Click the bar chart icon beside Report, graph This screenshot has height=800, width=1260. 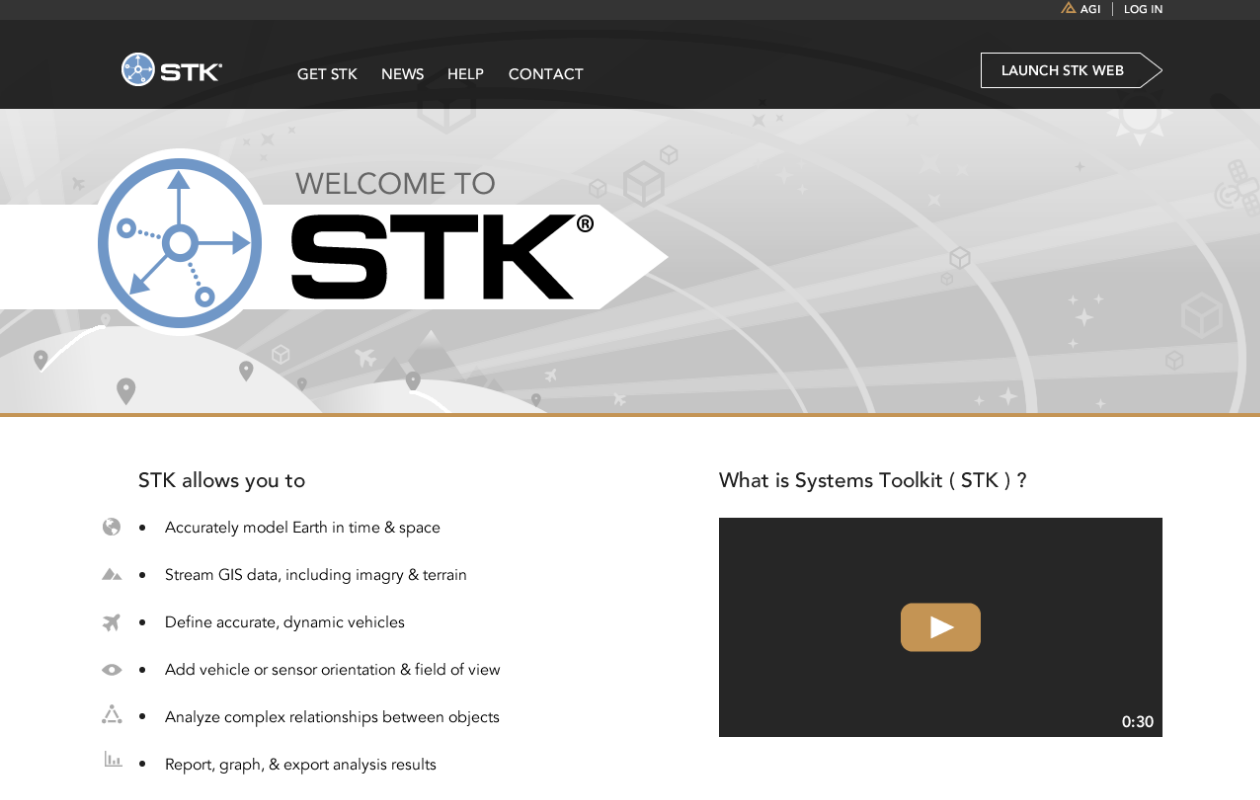click(113, 760)
